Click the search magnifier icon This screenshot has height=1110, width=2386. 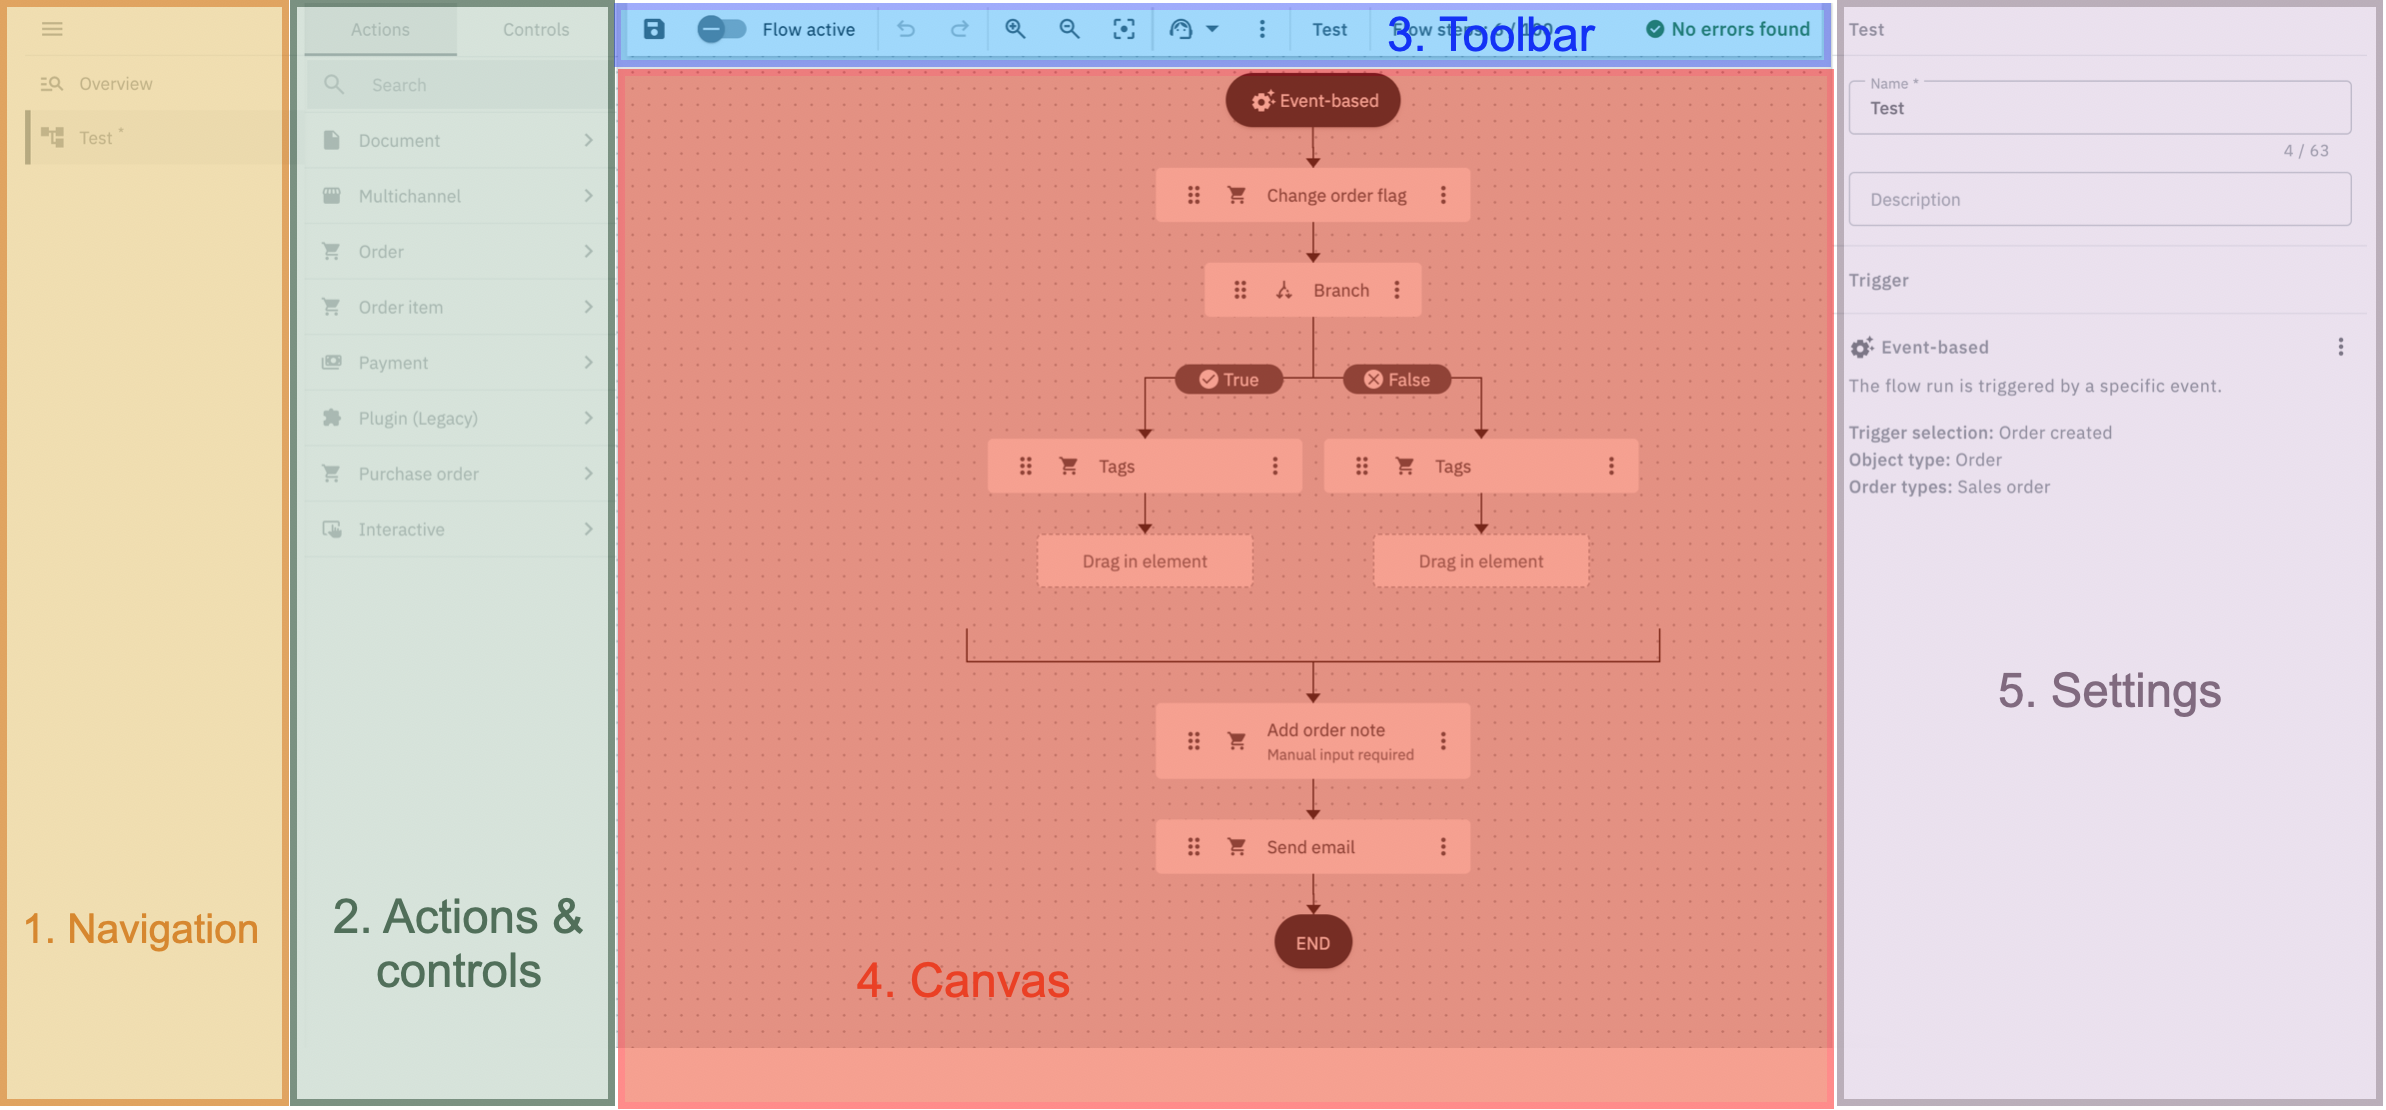pos(334,85)
